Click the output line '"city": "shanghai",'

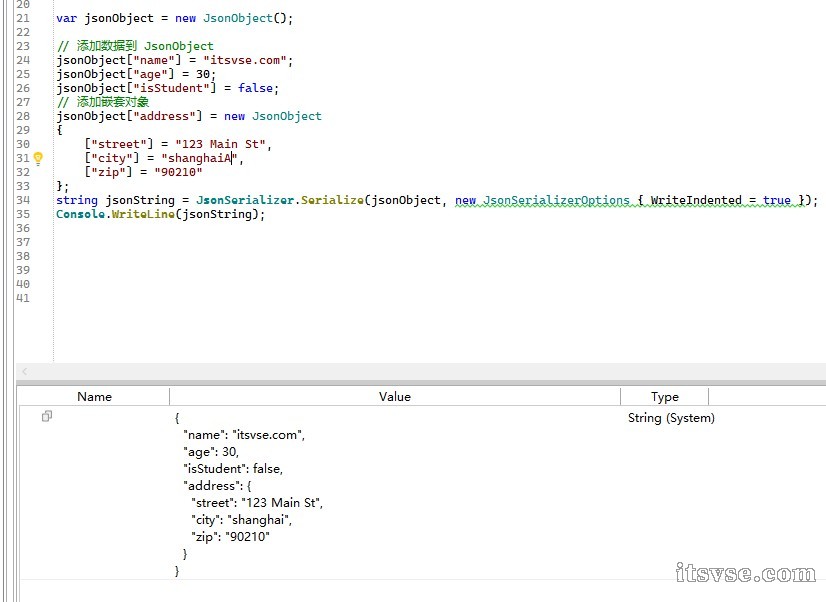241,520
